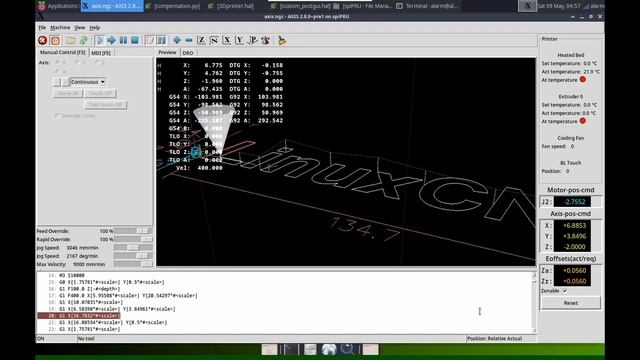
Task: Toggle Override Limits checkbox
Action: pyautogui.click(x=57, y=116)
